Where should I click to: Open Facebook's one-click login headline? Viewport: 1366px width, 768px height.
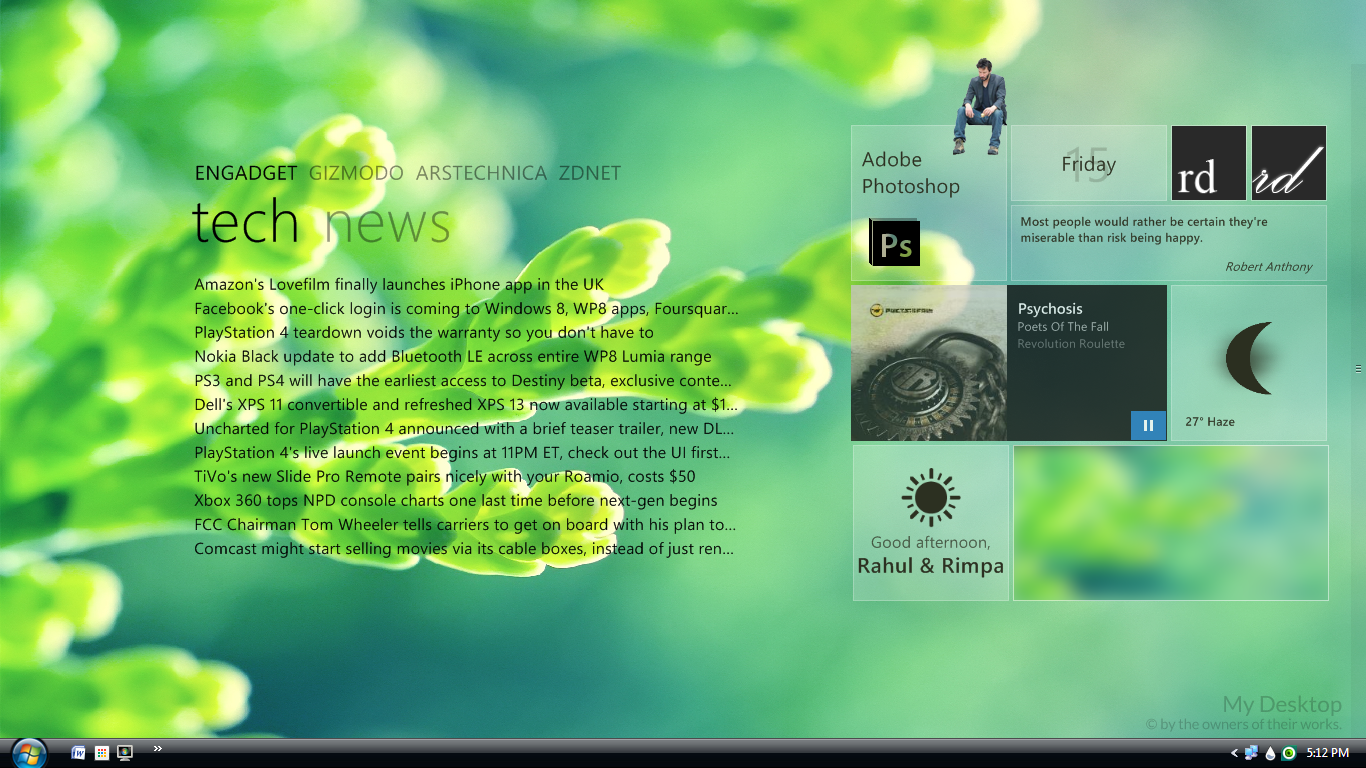(x=466, y=308)
